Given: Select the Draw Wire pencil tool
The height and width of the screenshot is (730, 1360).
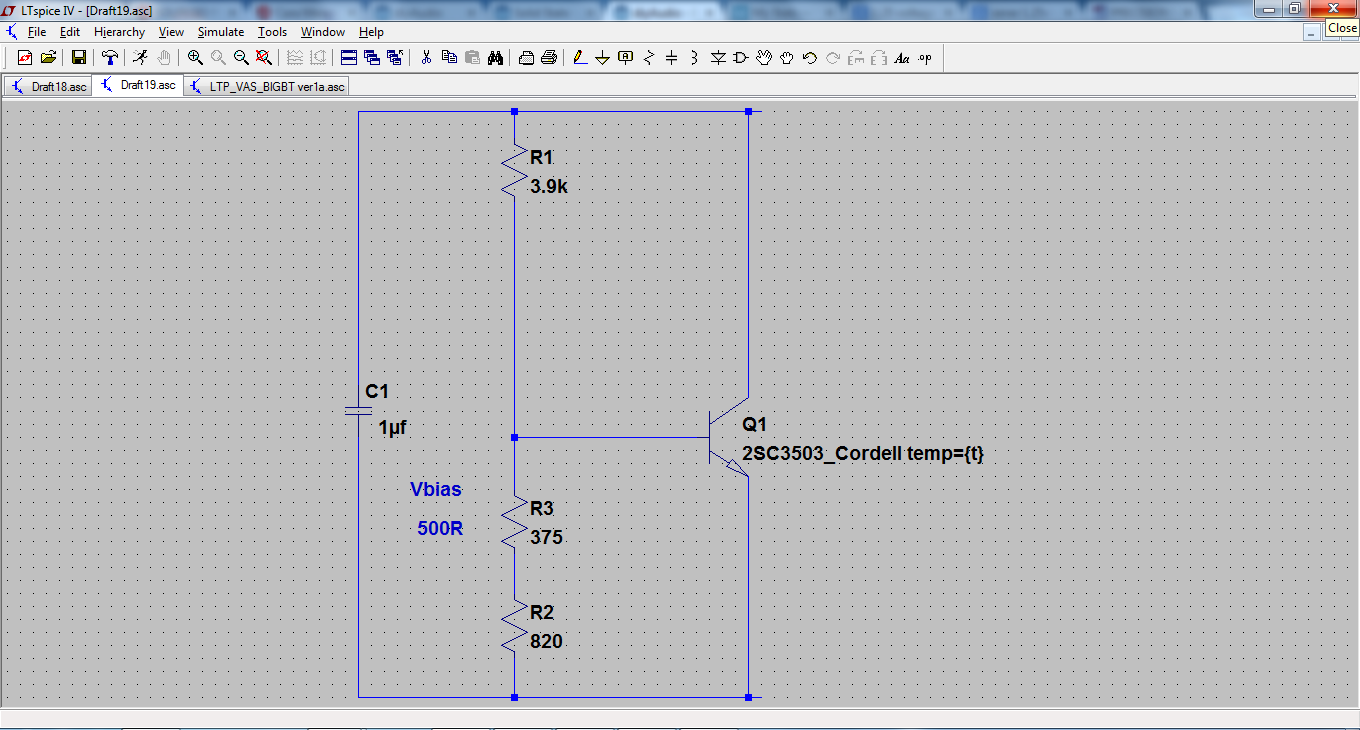Looking at the screenshot, I should (x=580, y=58).
